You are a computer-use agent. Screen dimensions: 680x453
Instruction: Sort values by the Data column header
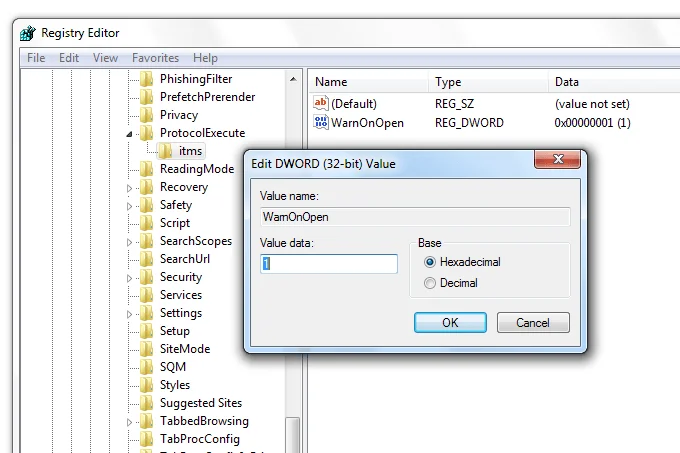(x=614, y=82)
